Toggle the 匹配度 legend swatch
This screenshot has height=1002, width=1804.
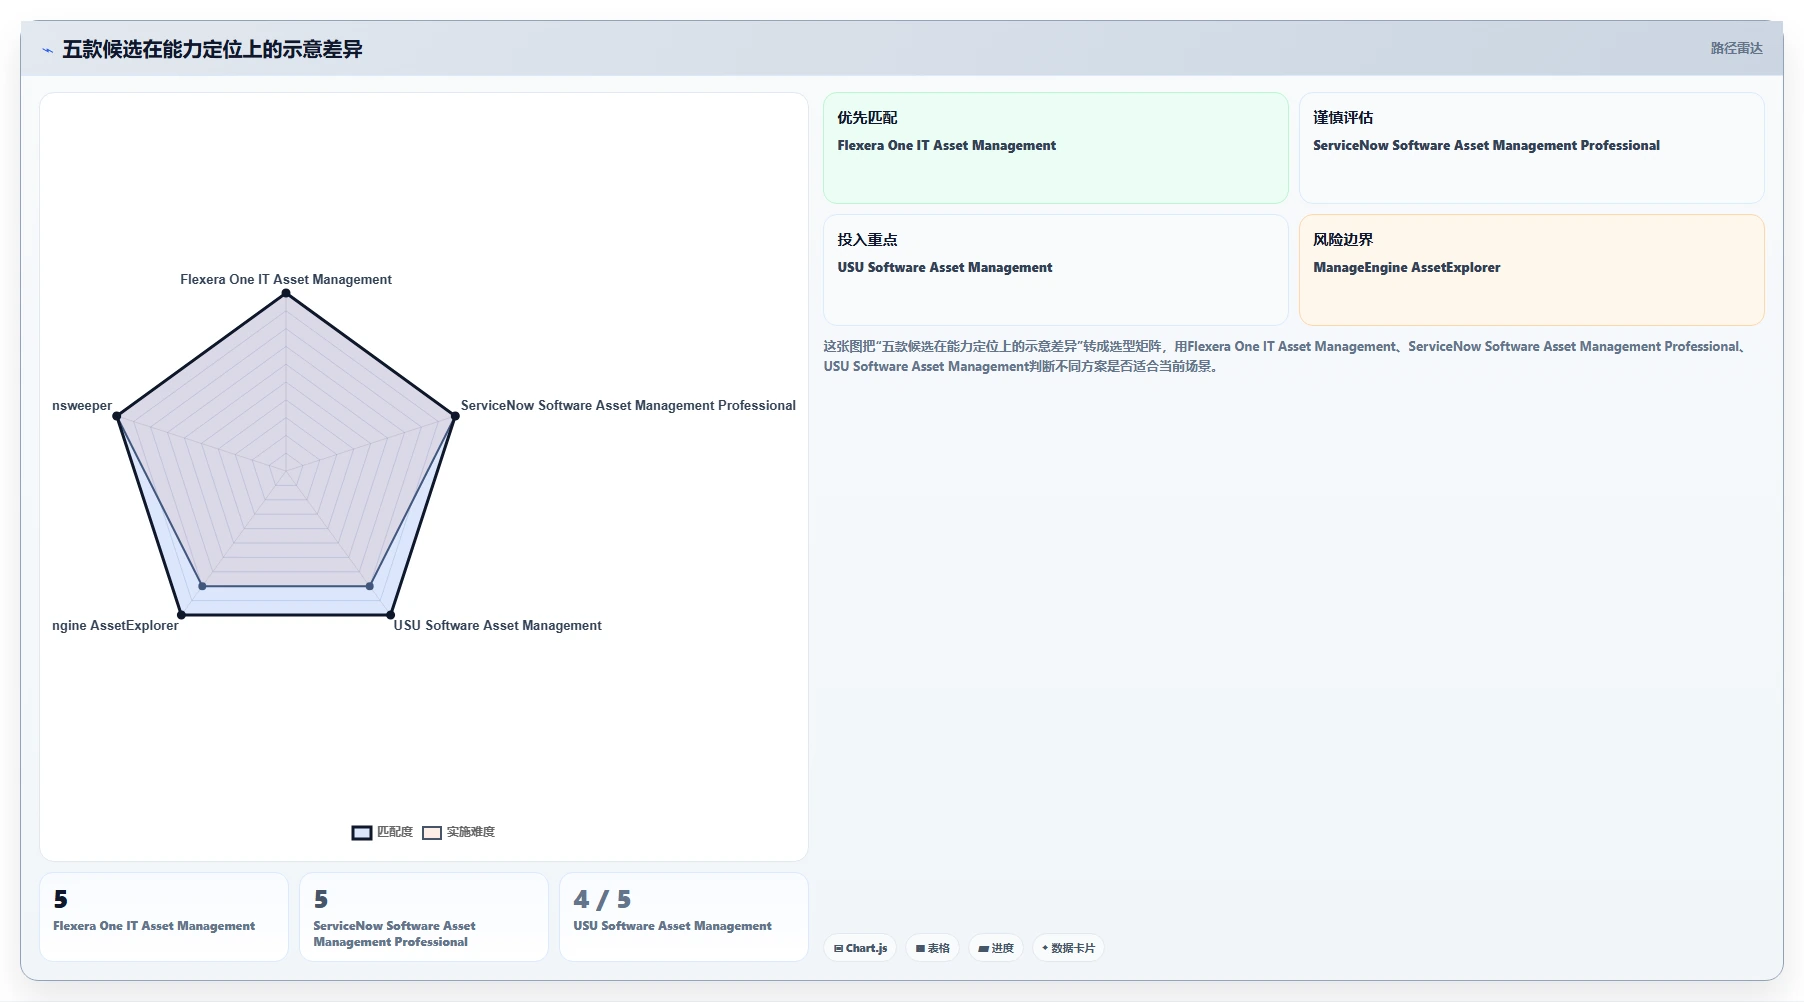(x=362, y=832)
